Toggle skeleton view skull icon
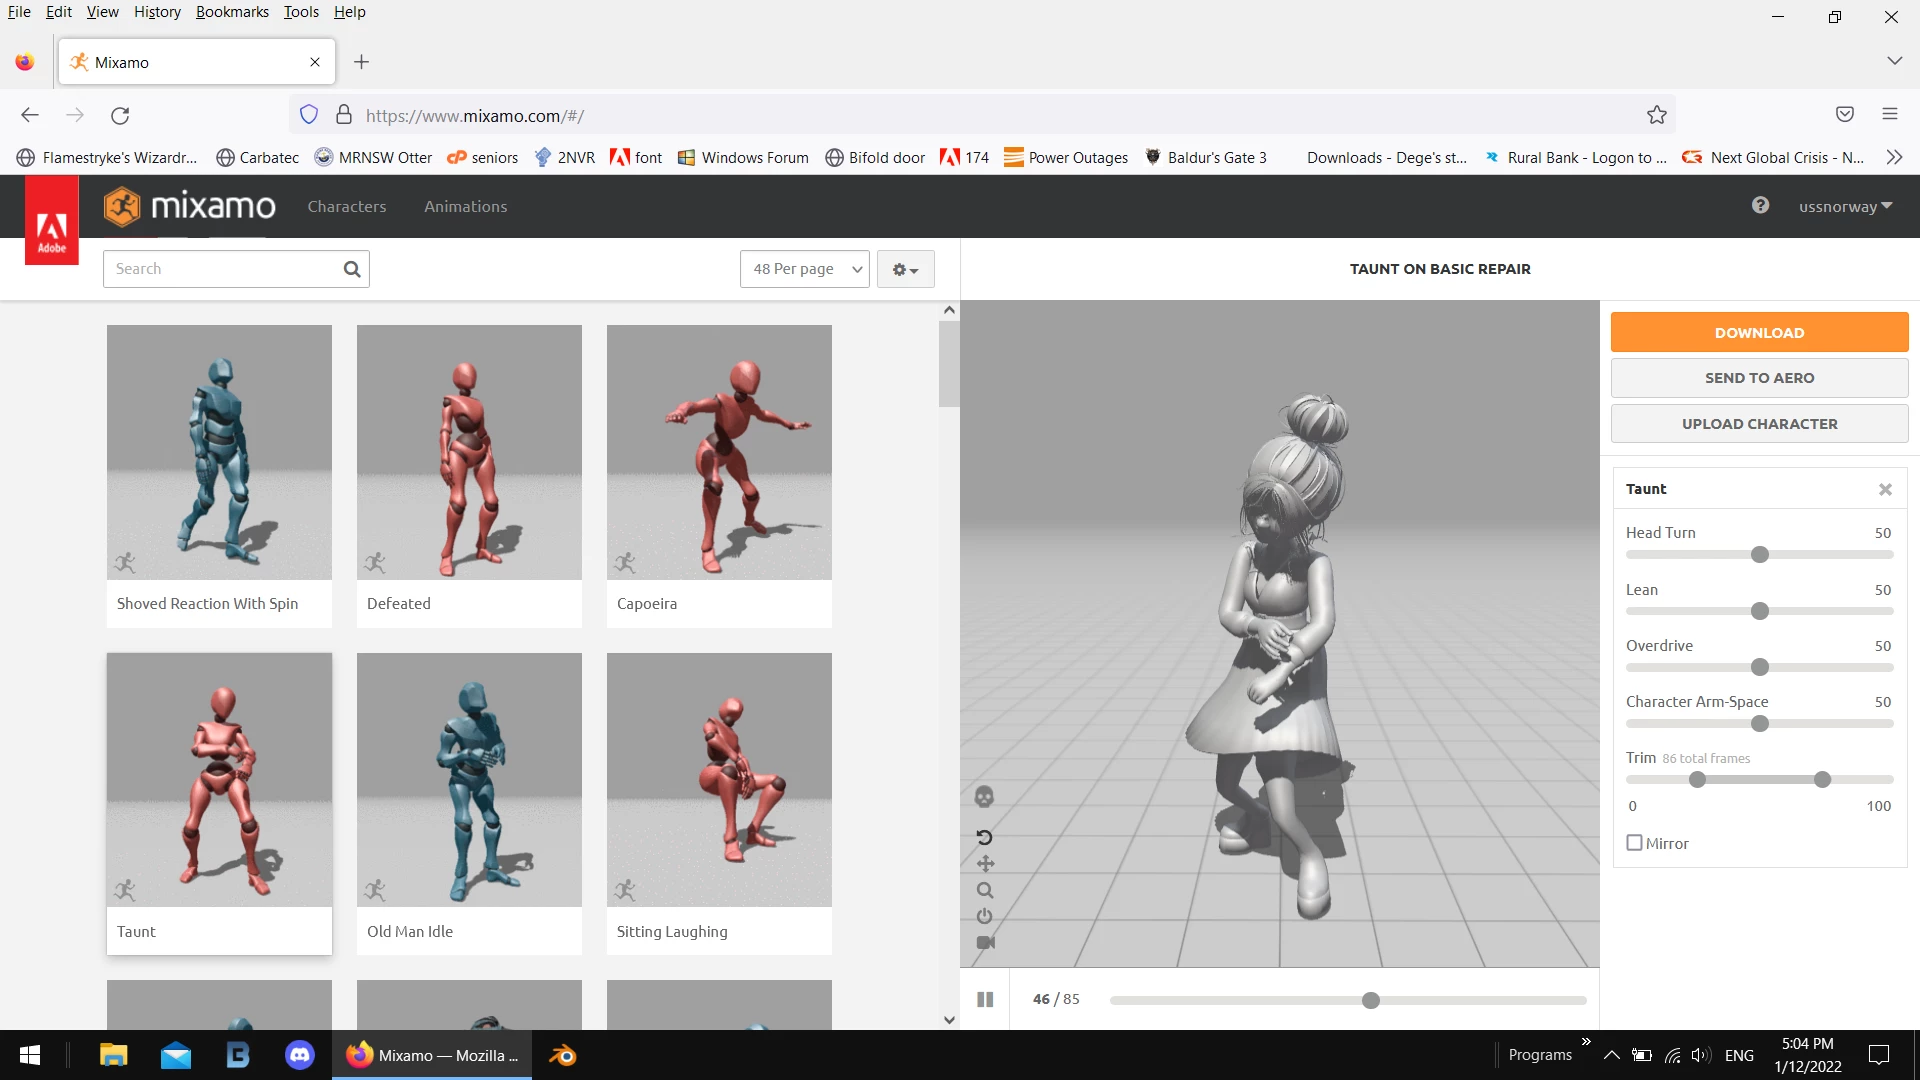This screenshot has height=1080, width=1920. tap(984, 797)
